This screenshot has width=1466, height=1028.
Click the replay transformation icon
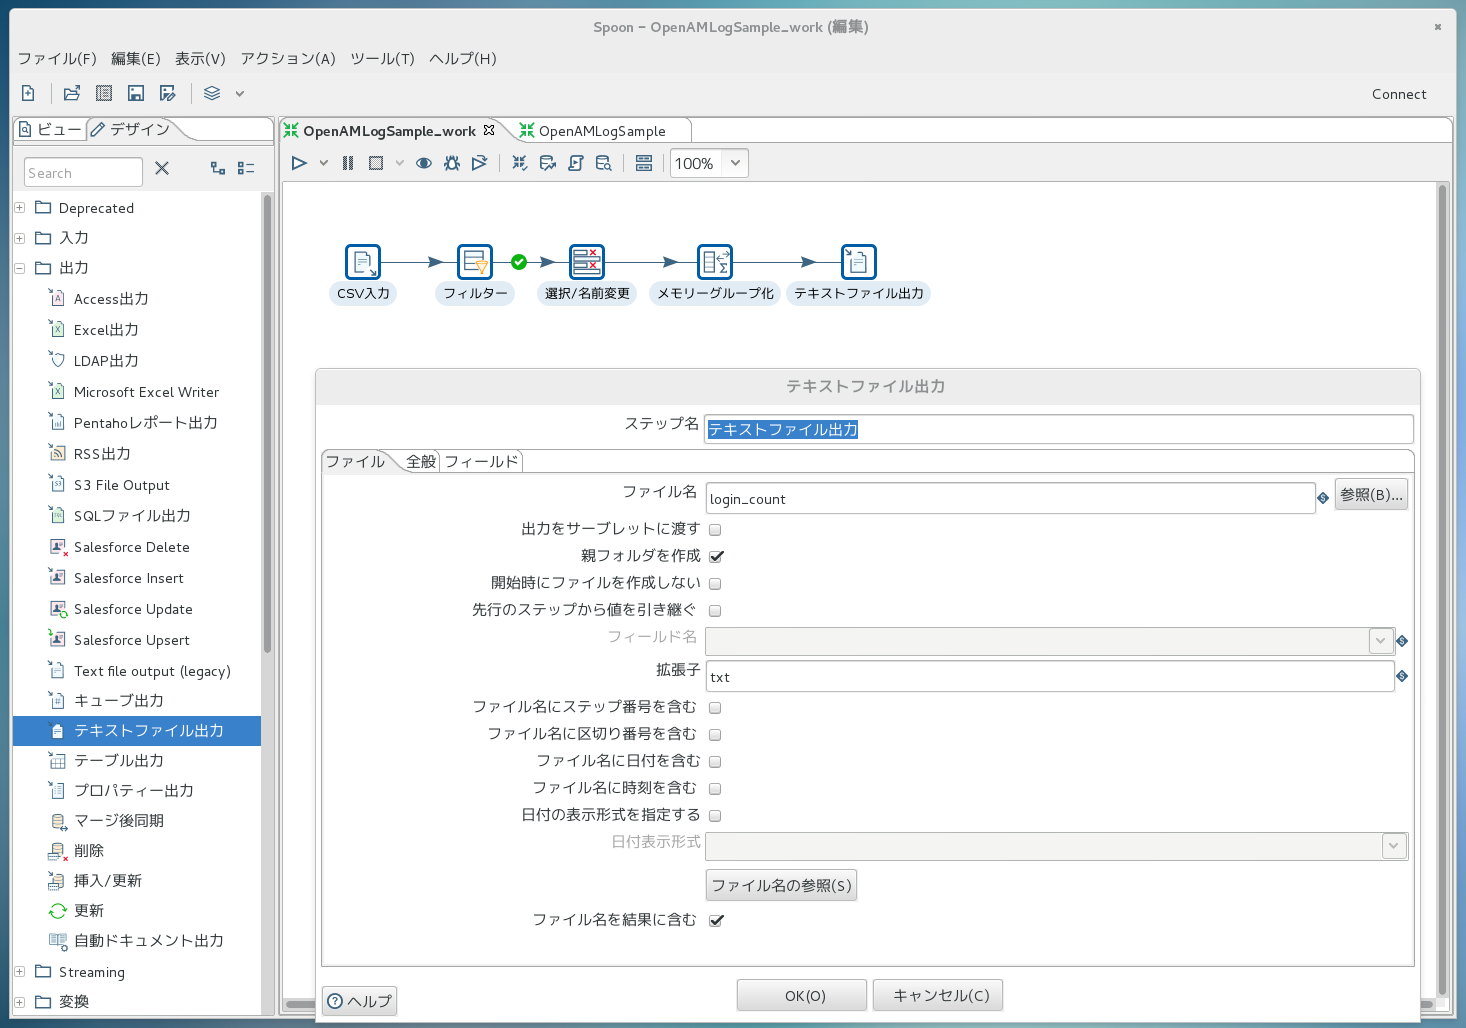(x=480, y=163)
